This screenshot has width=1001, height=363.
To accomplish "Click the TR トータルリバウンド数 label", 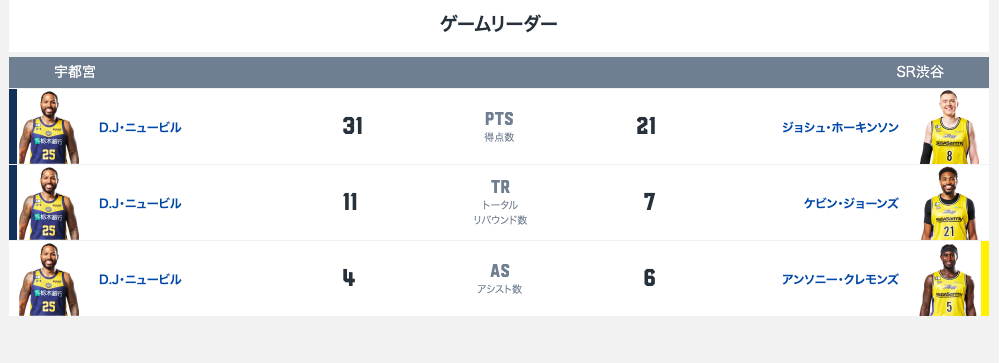I will pyautogui.click(x=500, y=202).
